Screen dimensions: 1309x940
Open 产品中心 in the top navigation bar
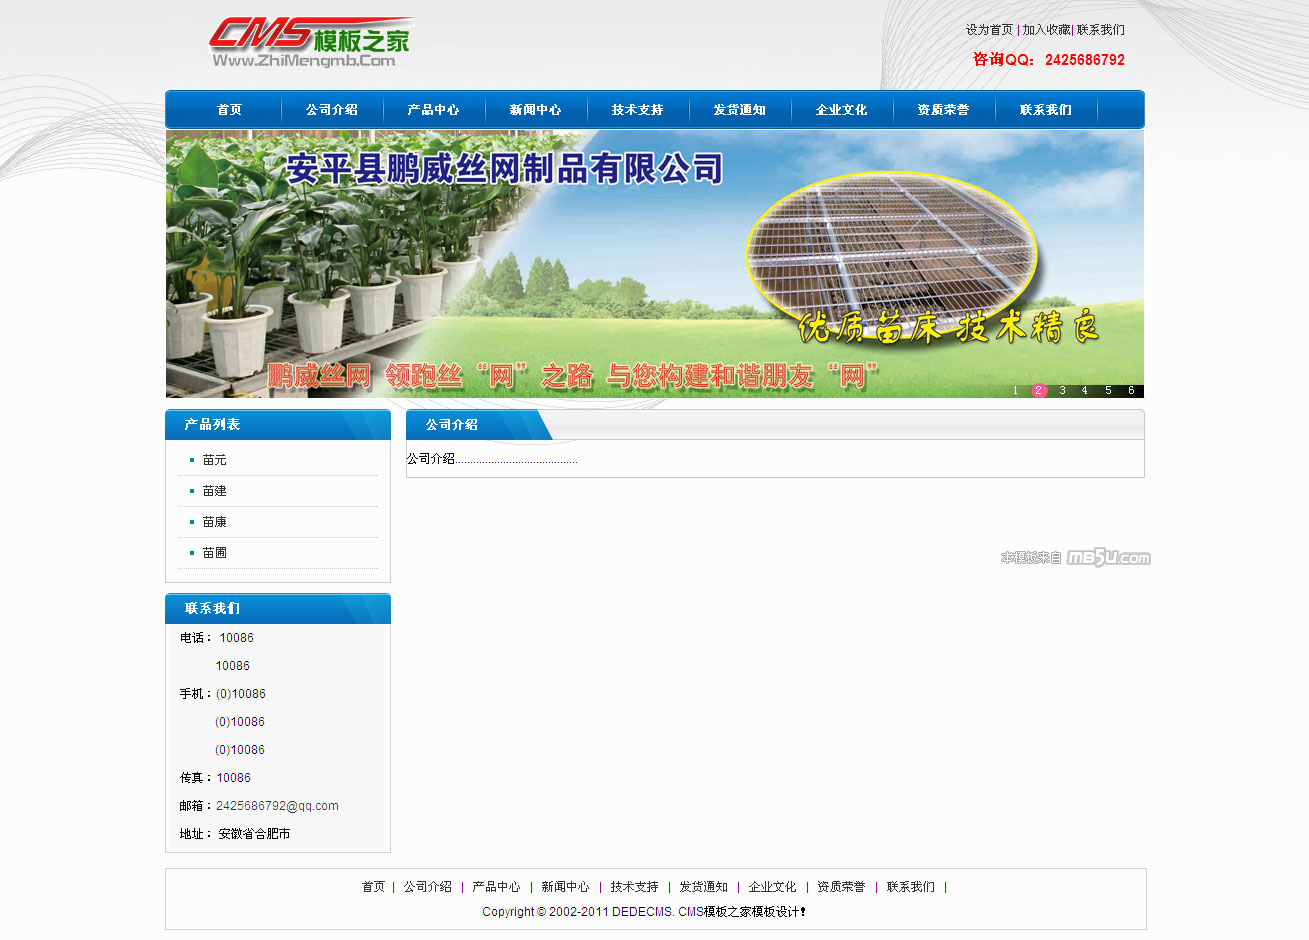[x=433, y=110]
